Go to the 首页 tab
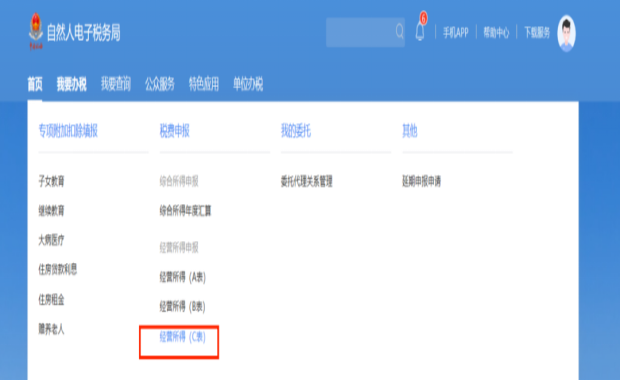This screenshot has height=381, width=620. (x=35, y=84)
